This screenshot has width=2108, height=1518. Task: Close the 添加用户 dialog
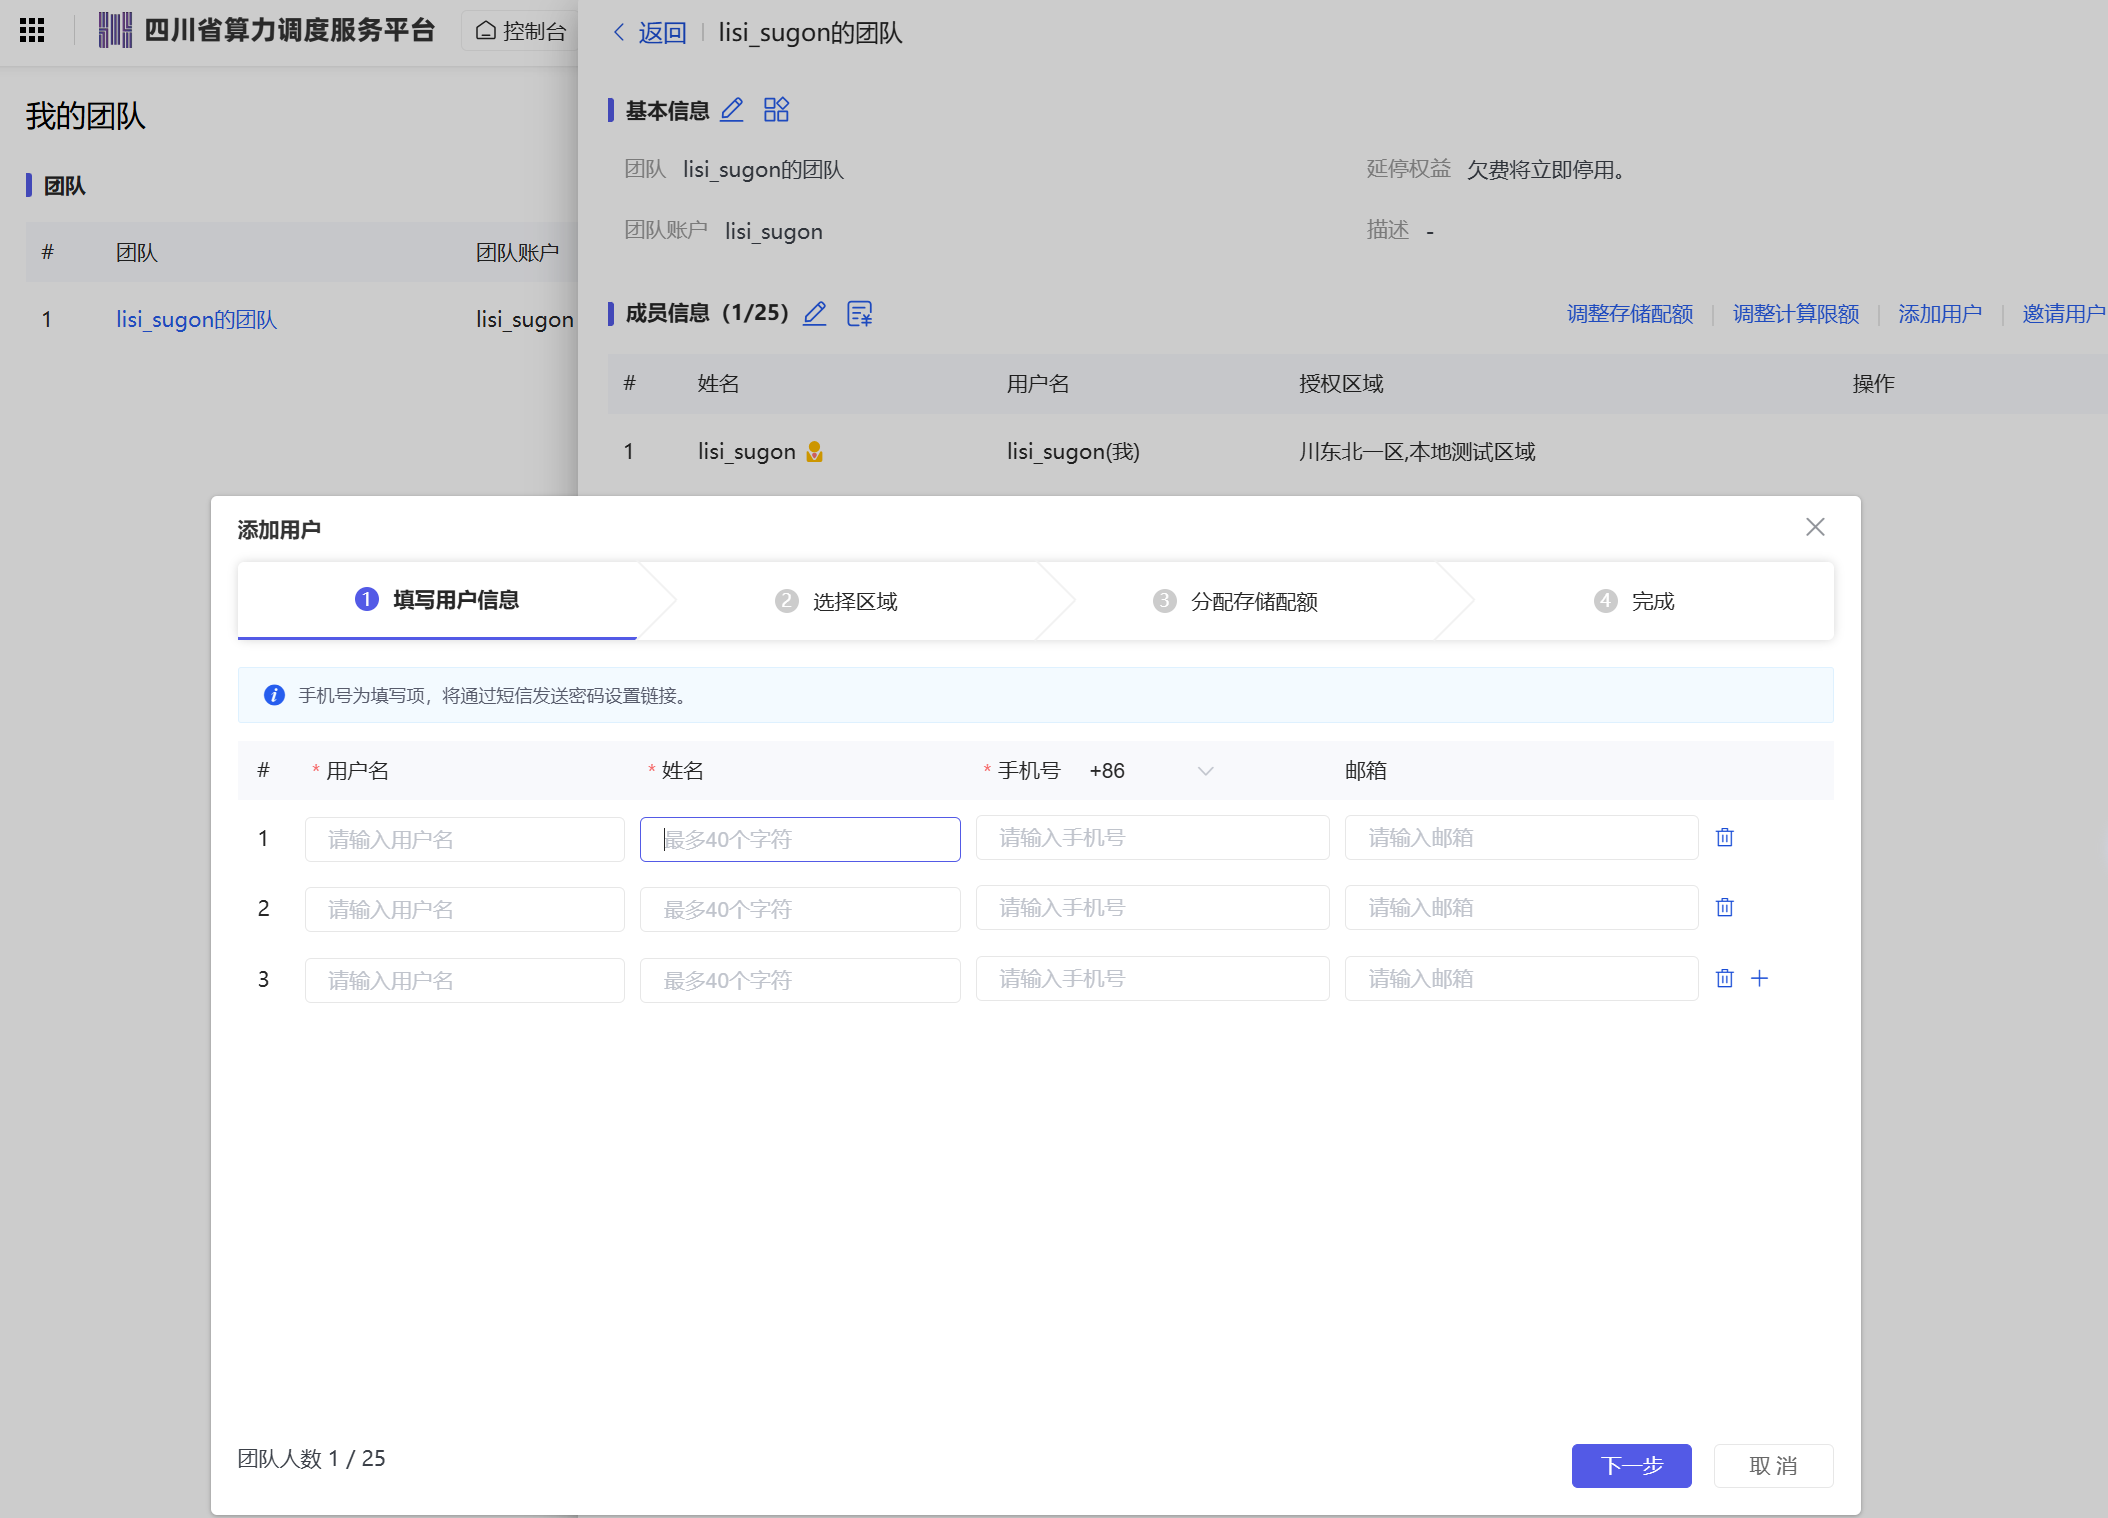click(x=1815, y=527)
